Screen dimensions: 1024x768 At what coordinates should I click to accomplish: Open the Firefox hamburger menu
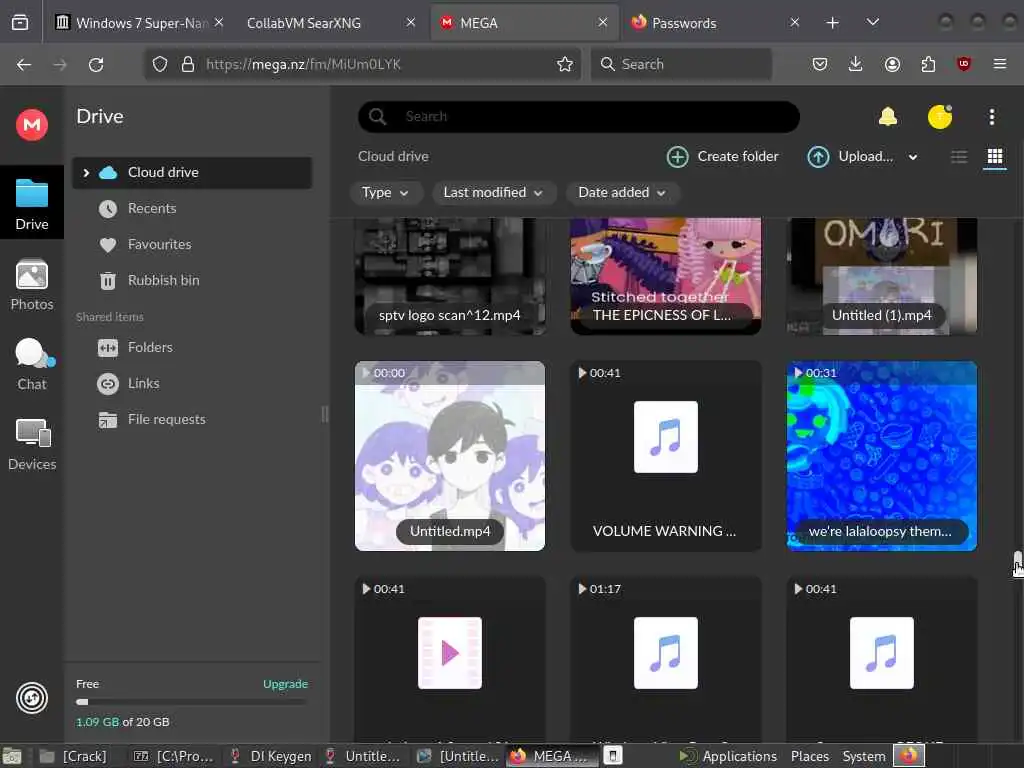1000,64
